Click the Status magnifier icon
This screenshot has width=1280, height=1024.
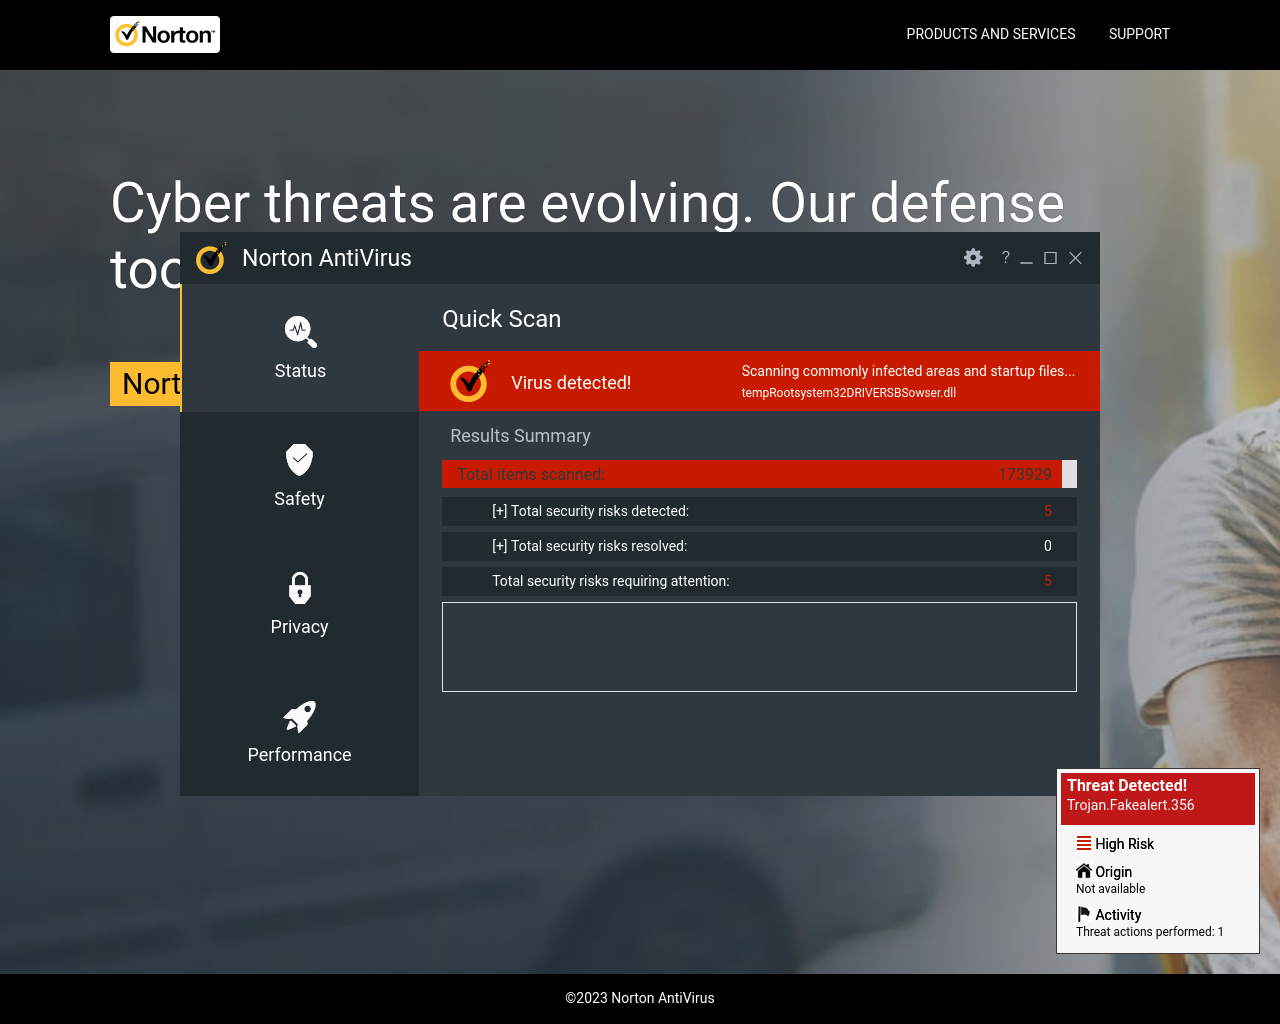pyautogui.click(x=300, y=331)
